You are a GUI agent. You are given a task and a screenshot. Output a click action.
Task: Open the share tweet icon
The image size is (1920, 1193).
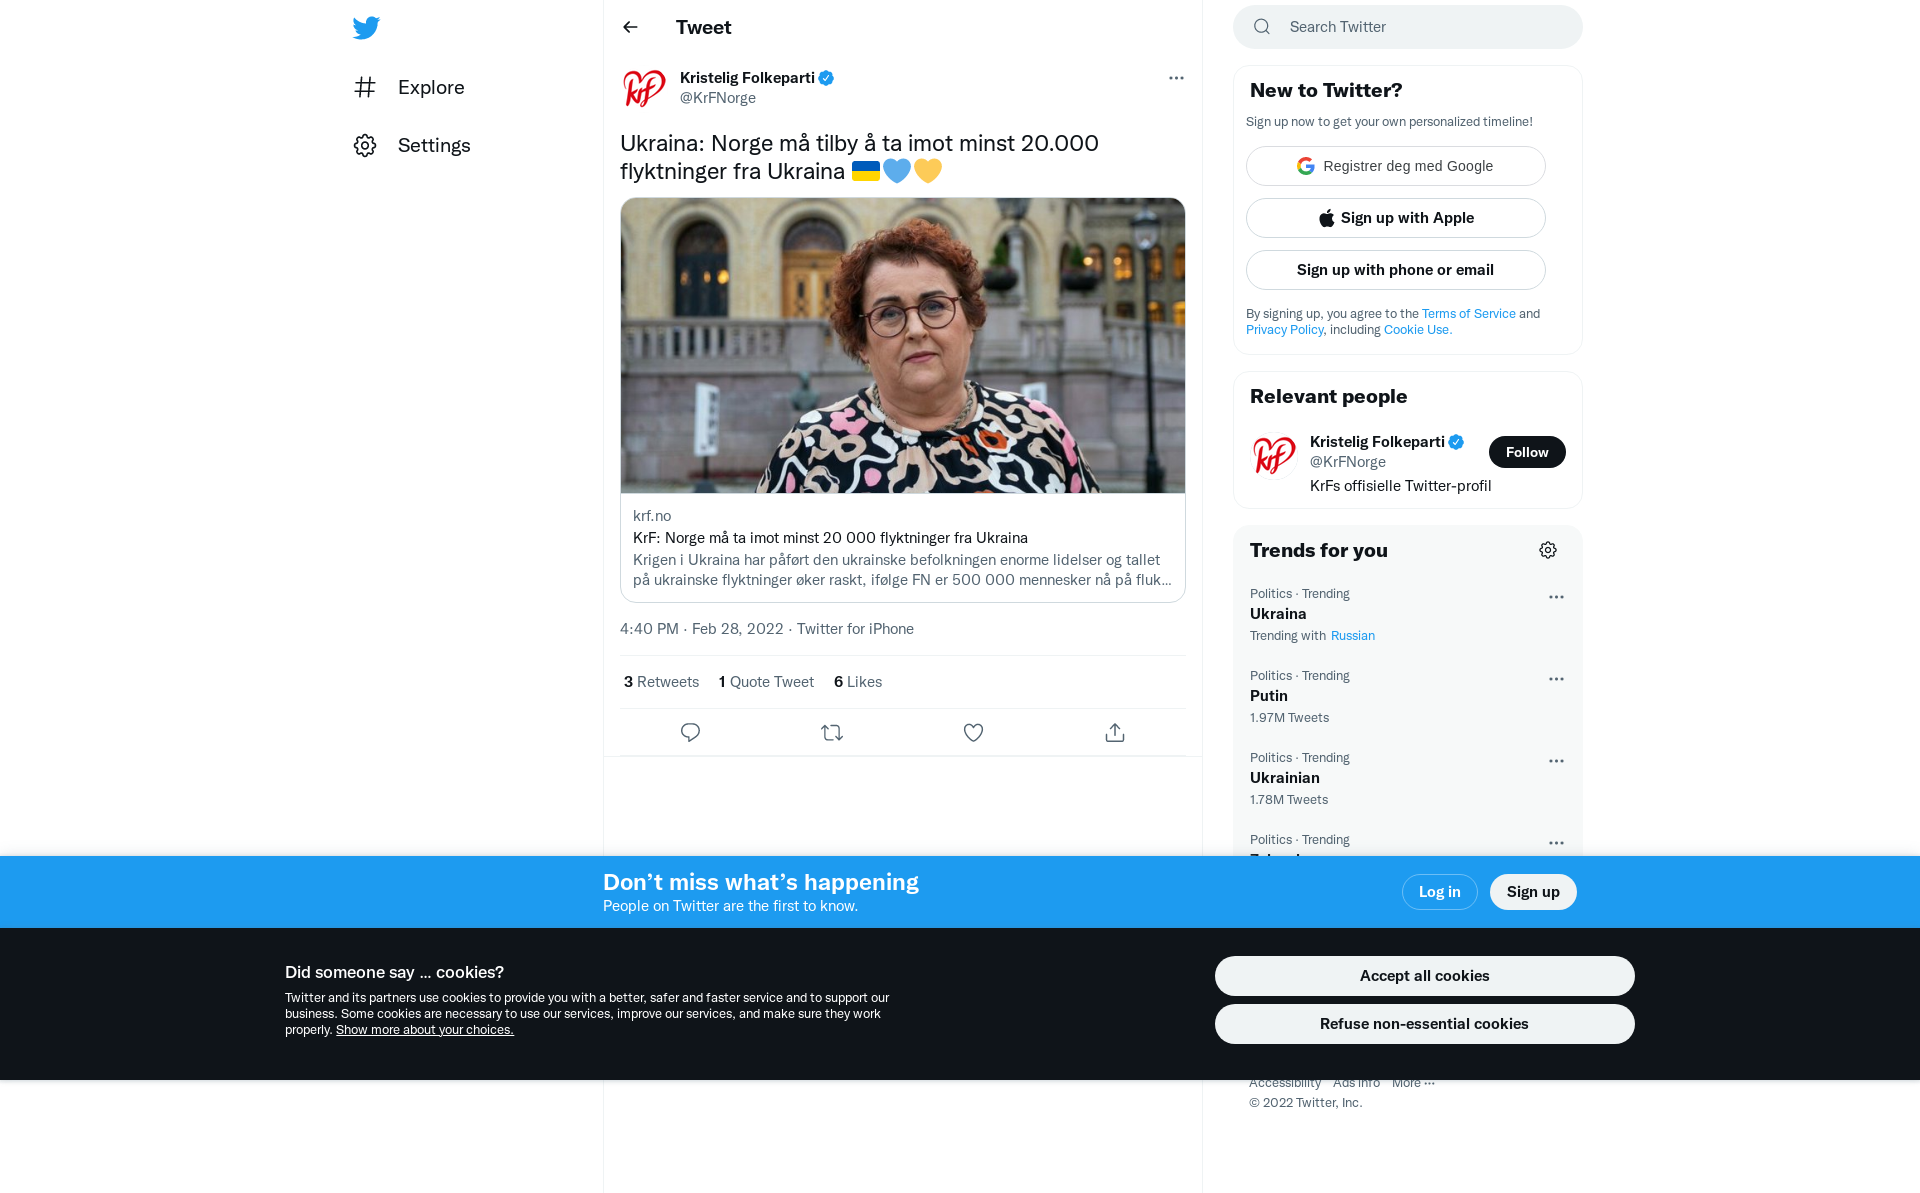[1115, 733]
